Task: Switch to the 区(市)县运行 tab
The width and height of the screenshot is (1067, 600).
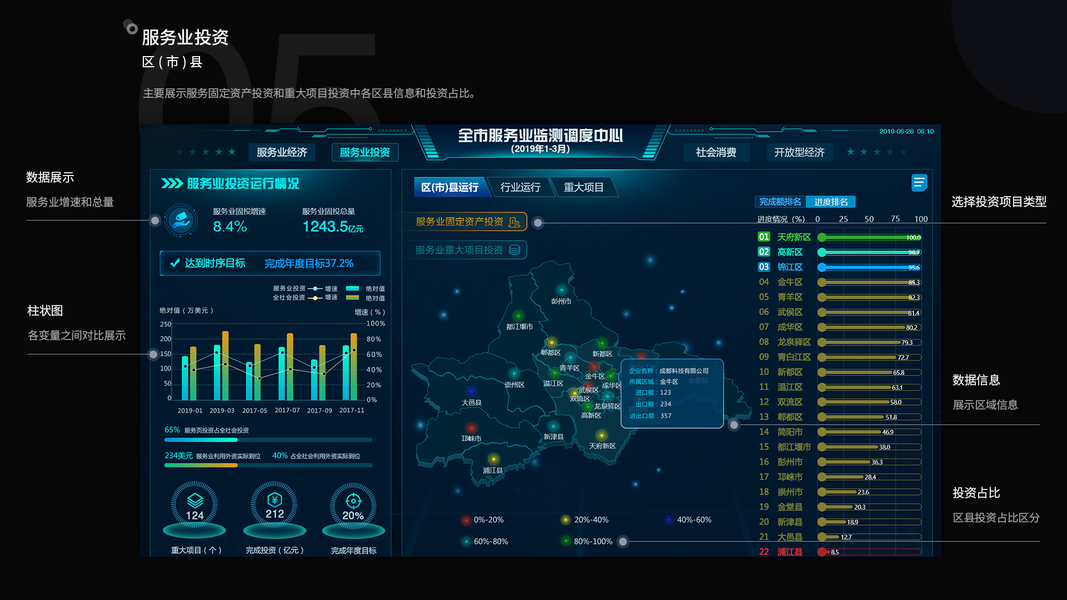Action: (450, 187)
